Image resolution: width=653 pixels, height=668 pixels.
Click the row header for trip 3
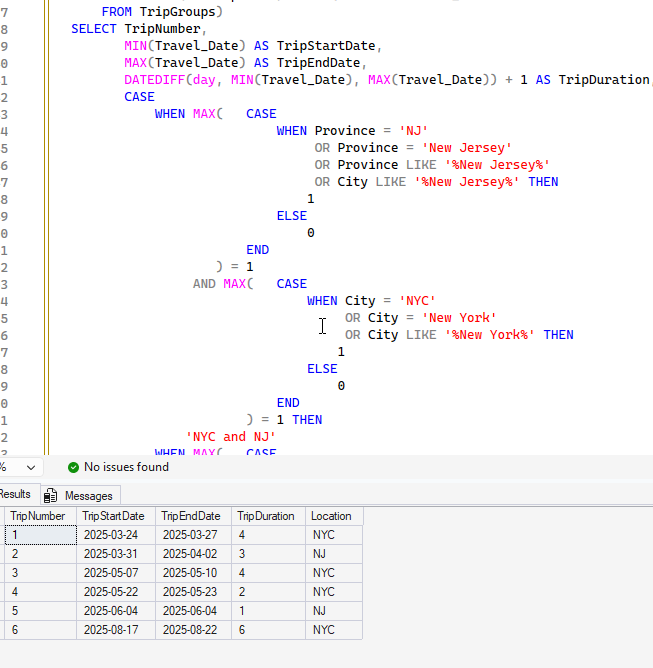point(2,573)
